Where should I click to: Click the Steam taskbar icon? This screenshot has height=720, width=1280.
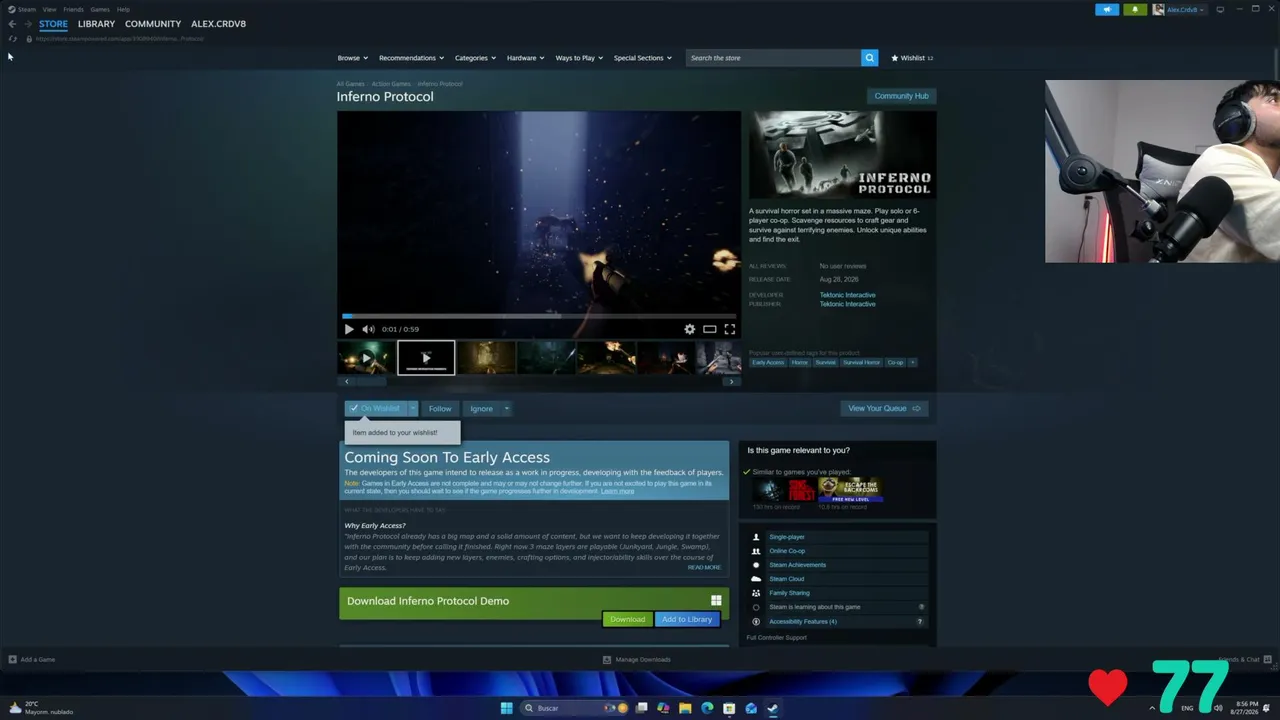tap(773, 708)
